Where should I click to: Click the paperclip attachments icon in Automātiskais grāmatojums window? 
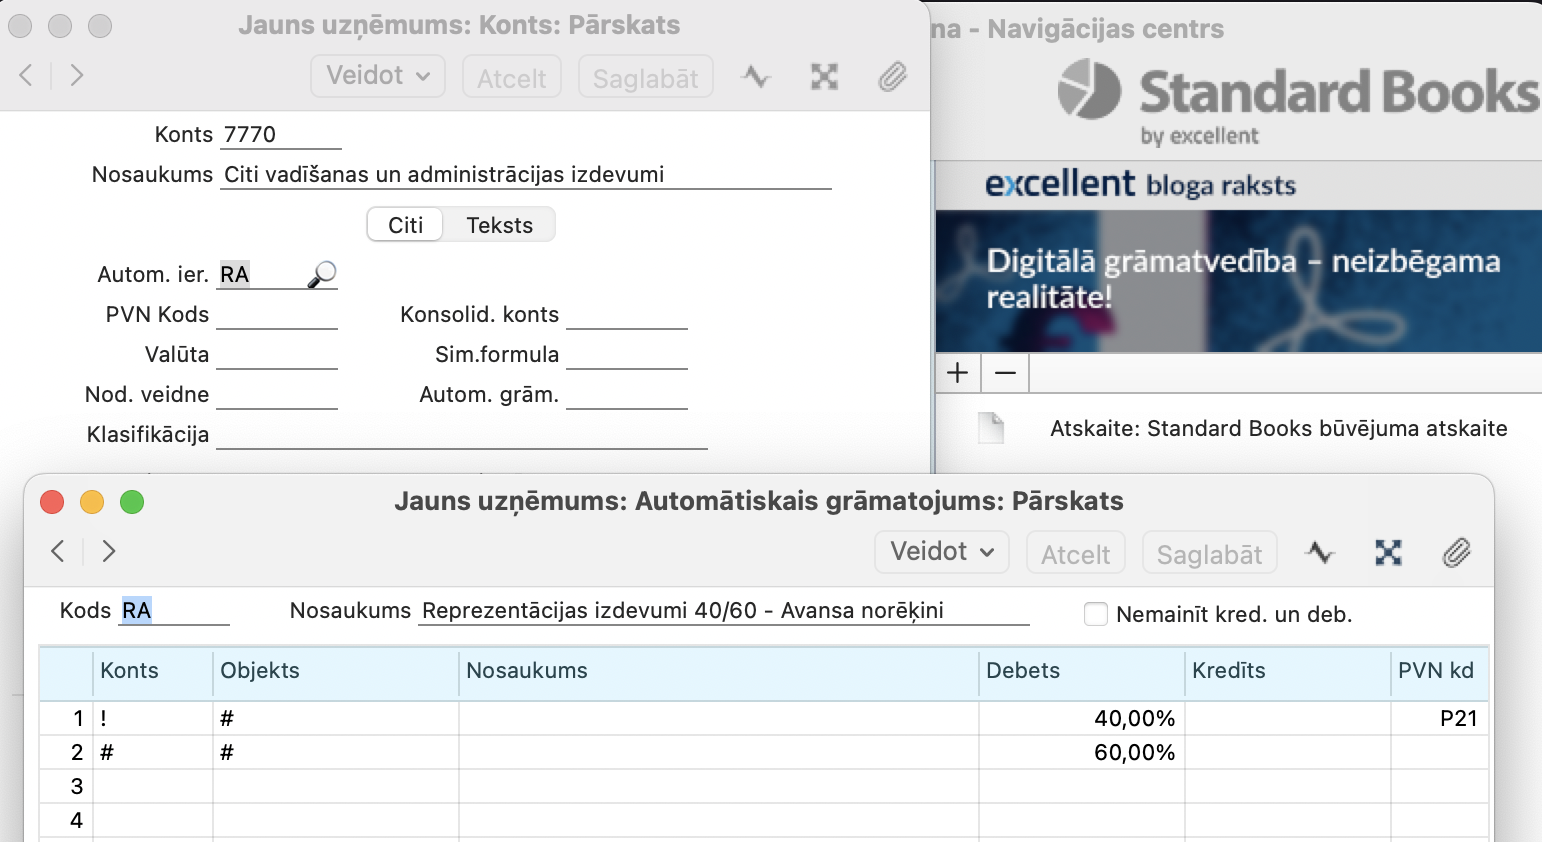coord(1456,552)
